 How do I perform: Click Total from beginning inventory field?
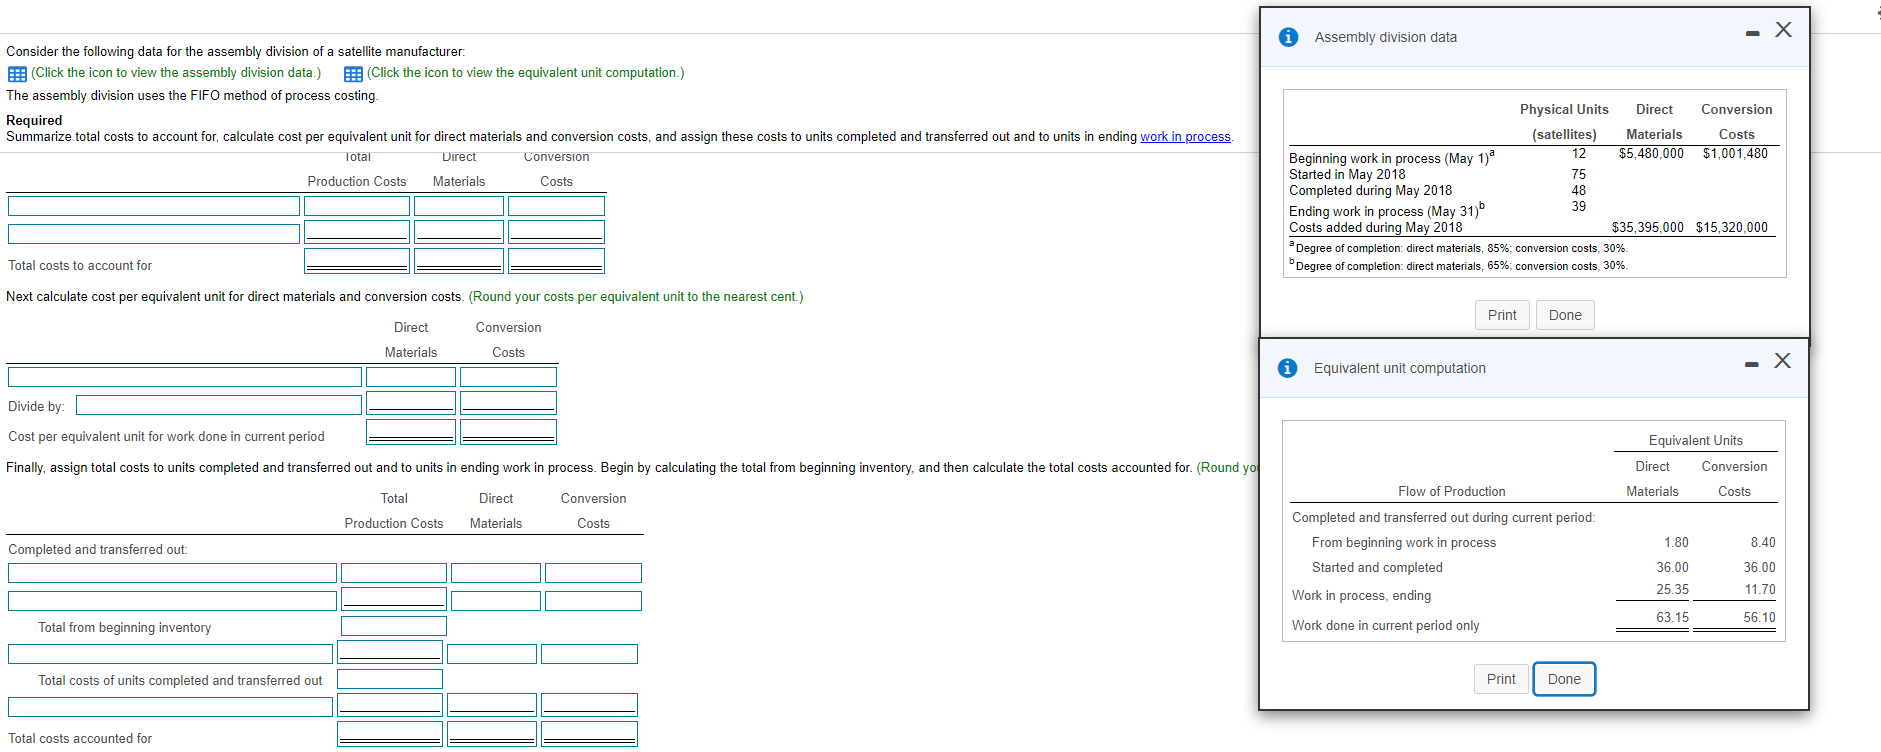point(394,626)
